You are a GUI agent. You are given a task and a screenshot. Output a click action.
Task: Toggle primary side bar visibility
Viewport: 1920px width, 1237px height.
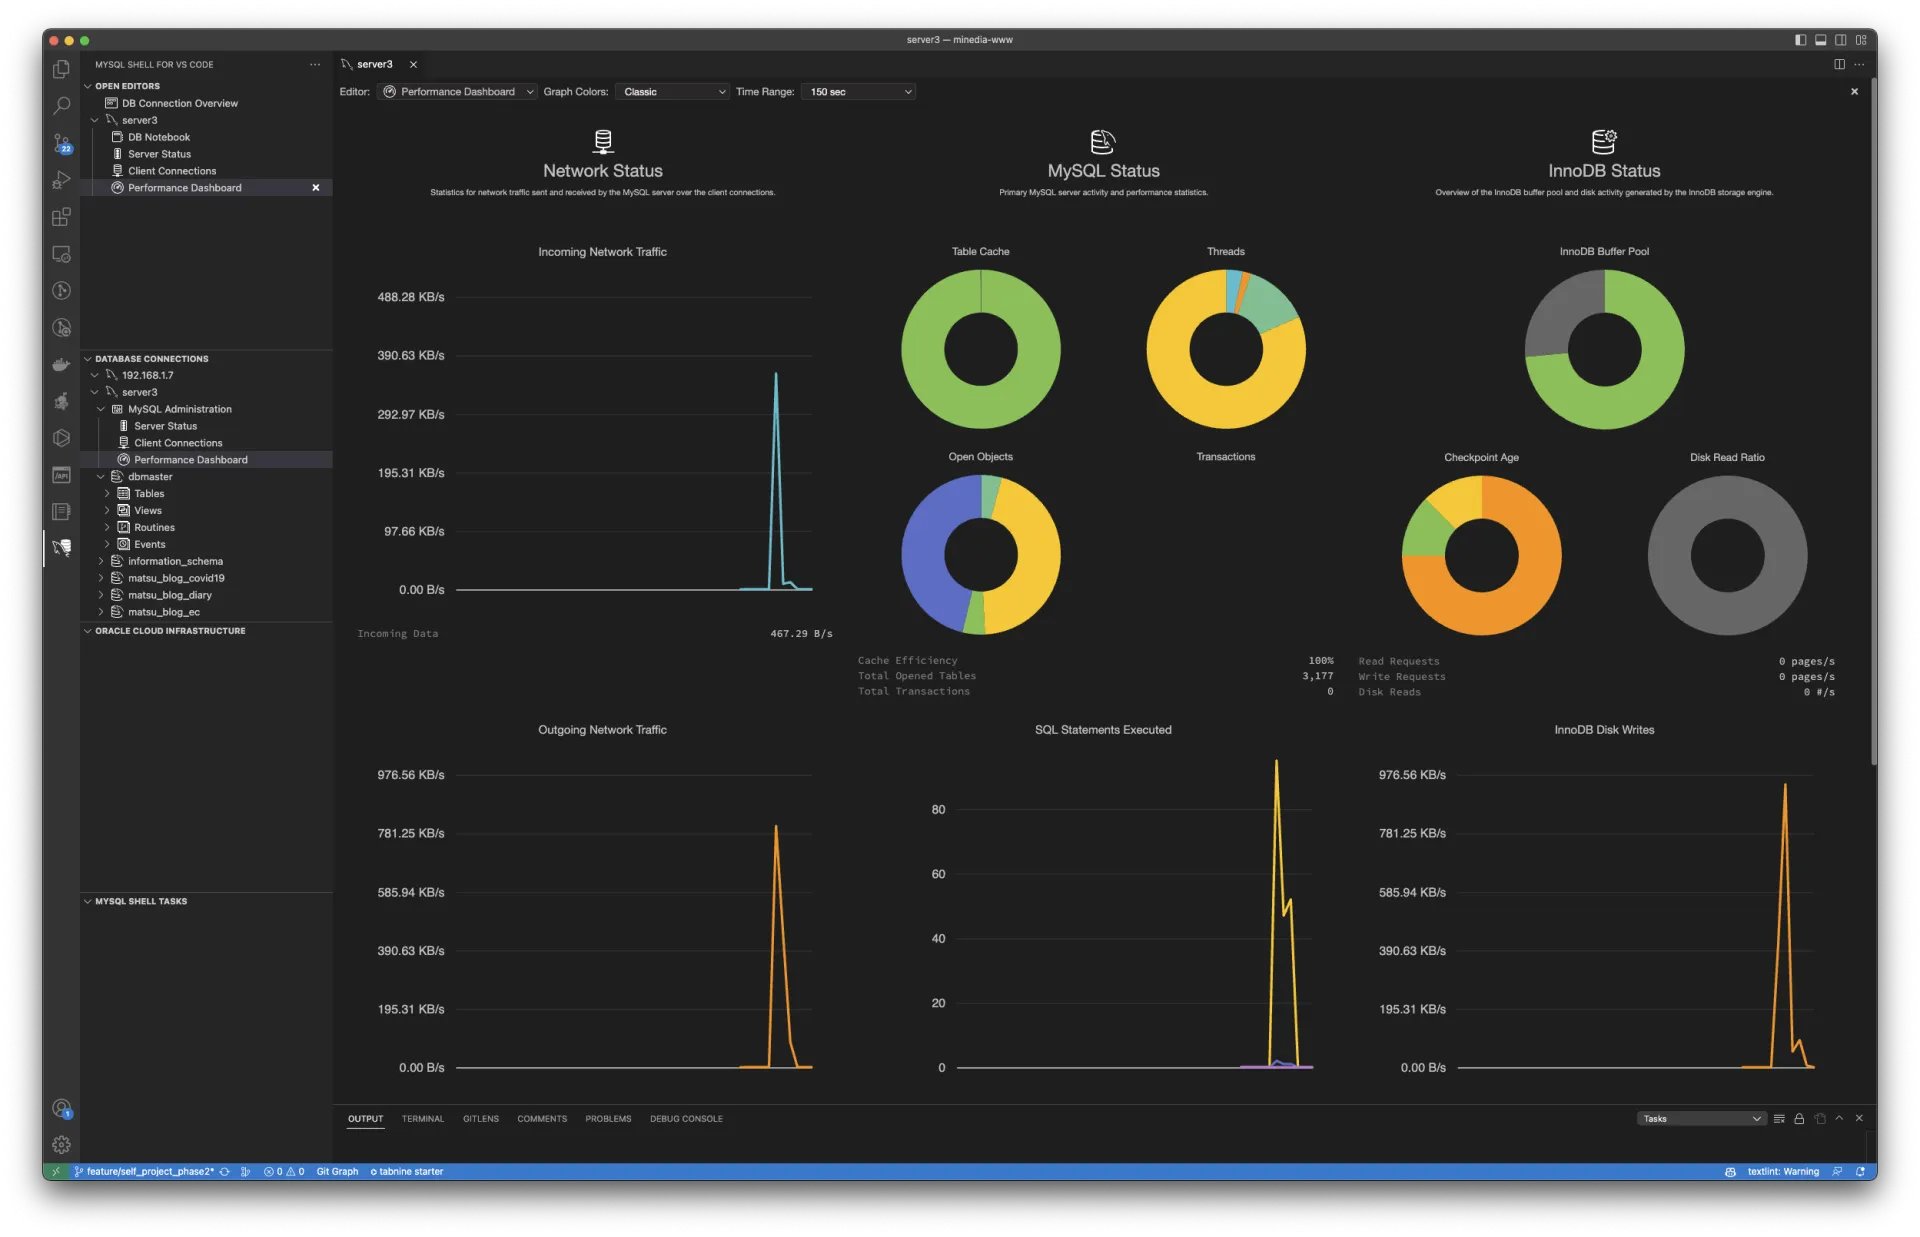tap(1800, 40)
